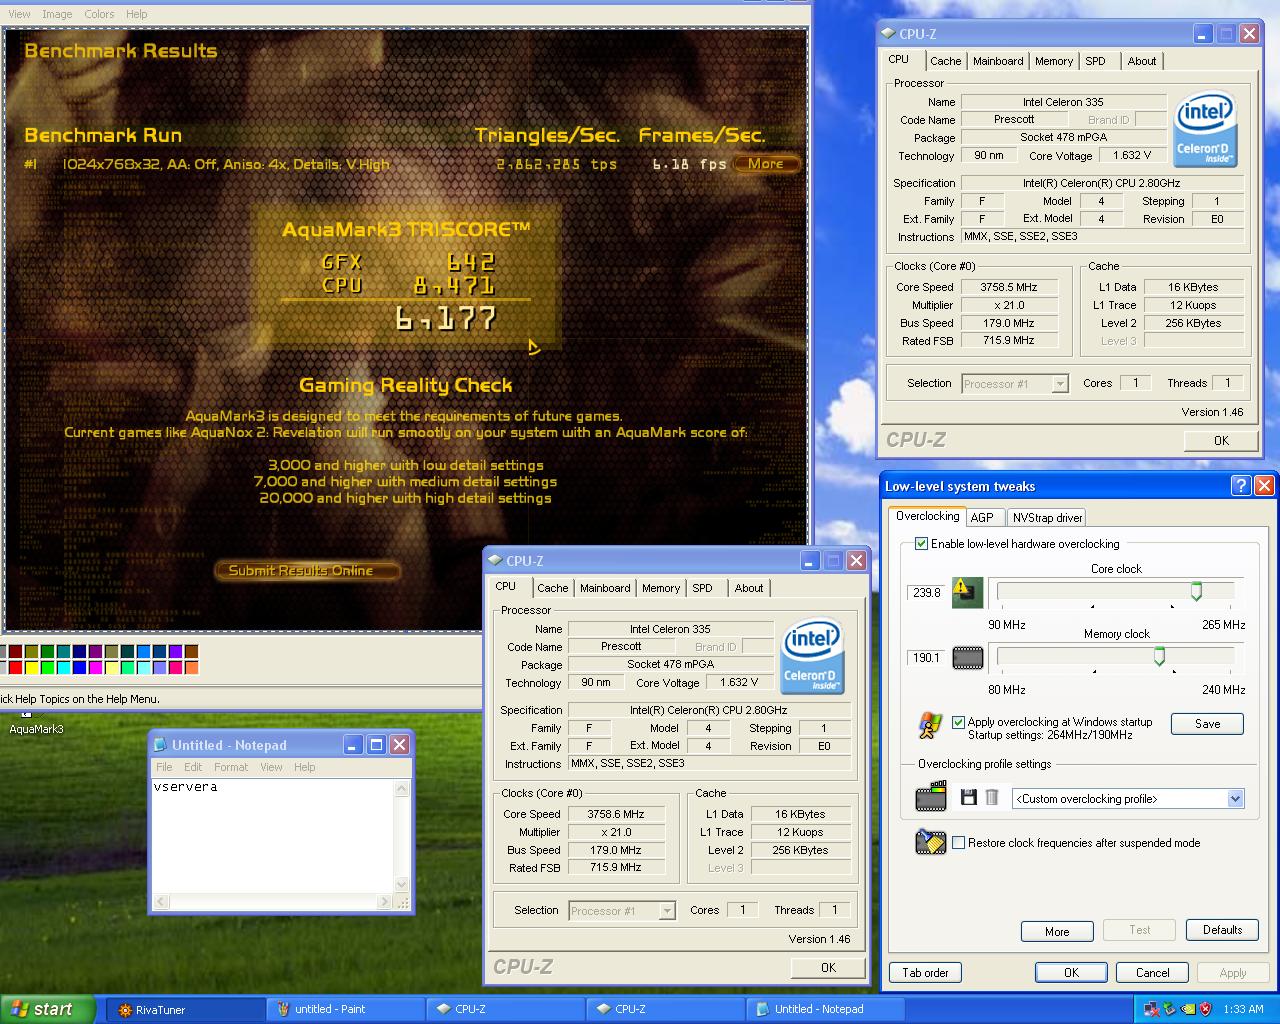This screenshot has width=1280, height=1024.
Task: Click the Memory clock slider thumb
Action: [x=1159, y=656]
